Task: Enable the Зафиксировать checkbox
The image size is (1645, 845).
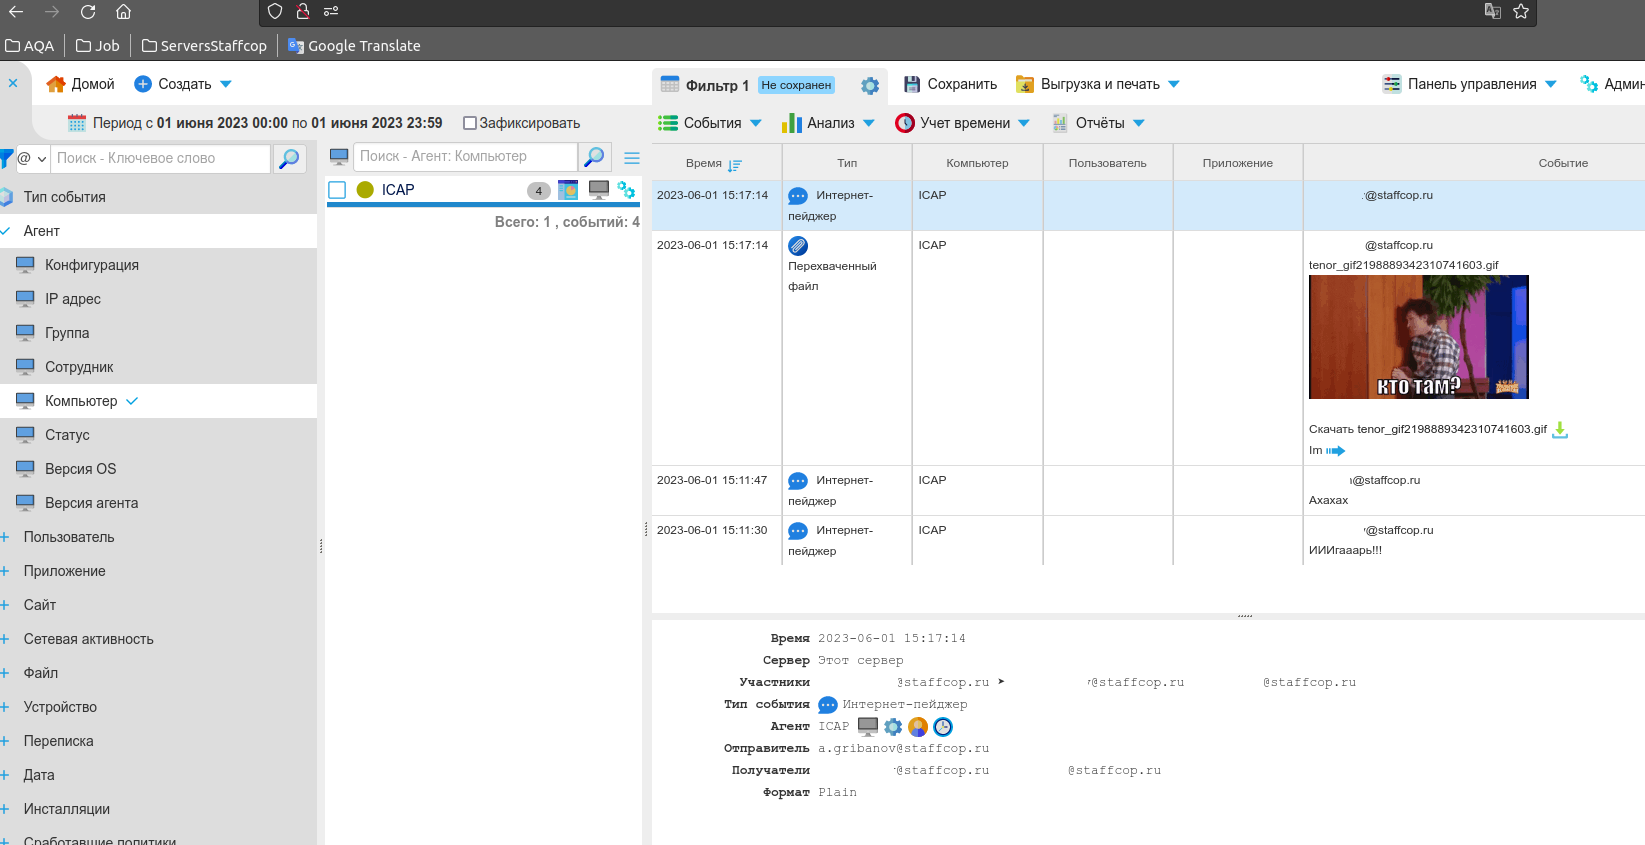Action: pyautogui.click(x=469, y=123)
